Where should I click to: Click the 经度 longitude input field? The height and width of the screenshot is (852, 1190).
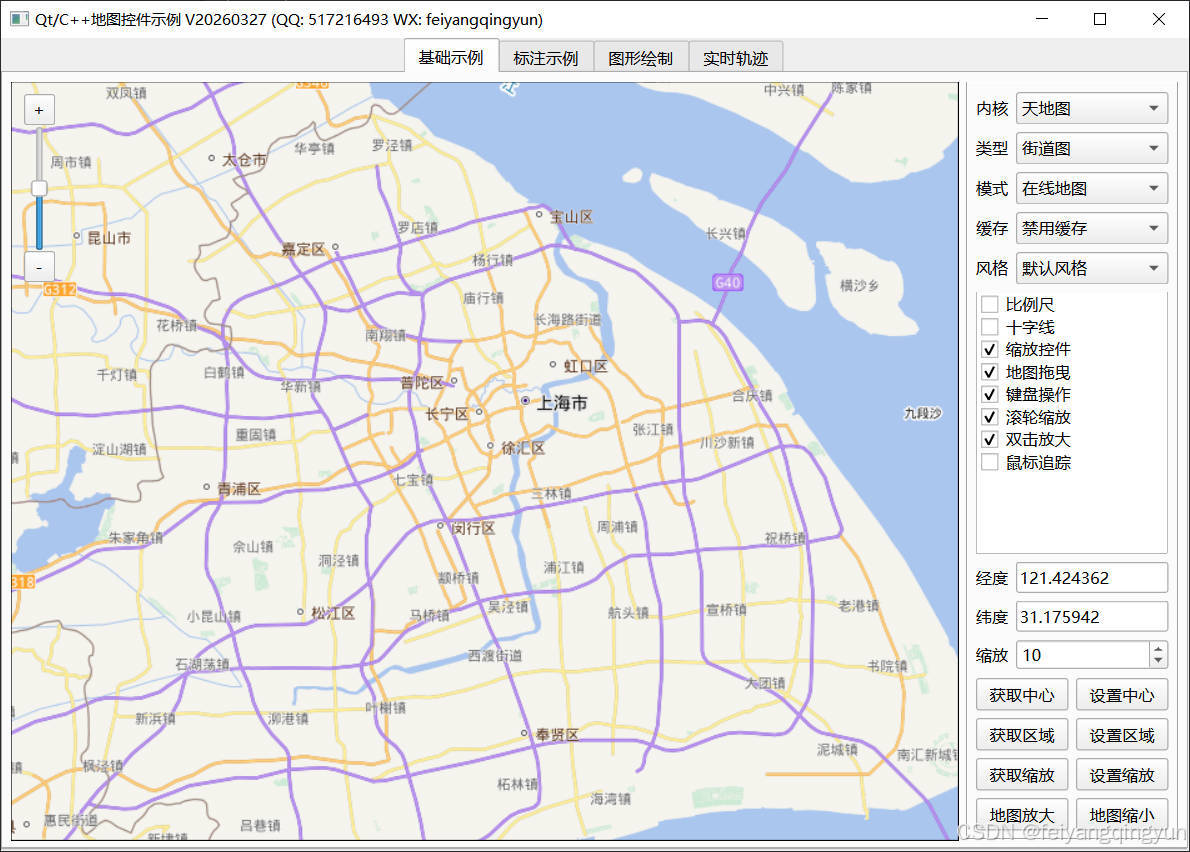[1091, 578]
